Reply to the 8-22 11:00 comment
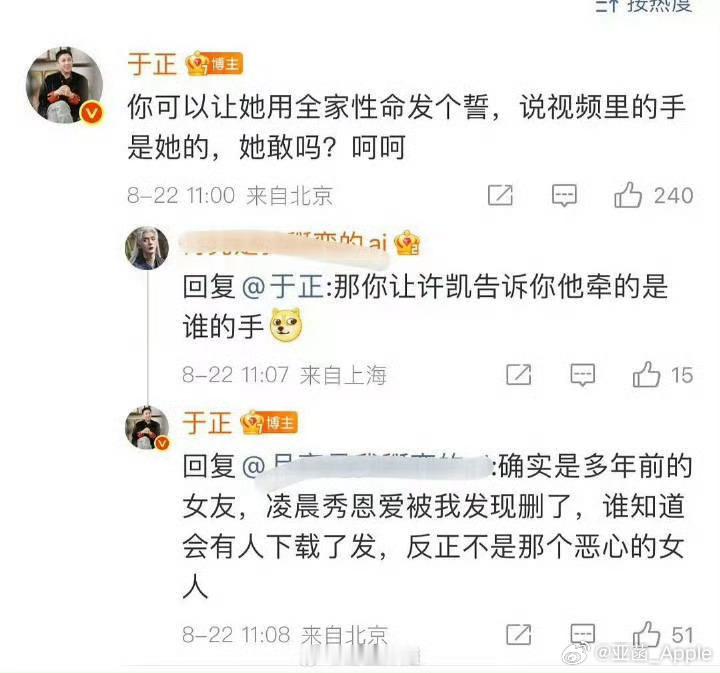 click(x=564, y=196)
